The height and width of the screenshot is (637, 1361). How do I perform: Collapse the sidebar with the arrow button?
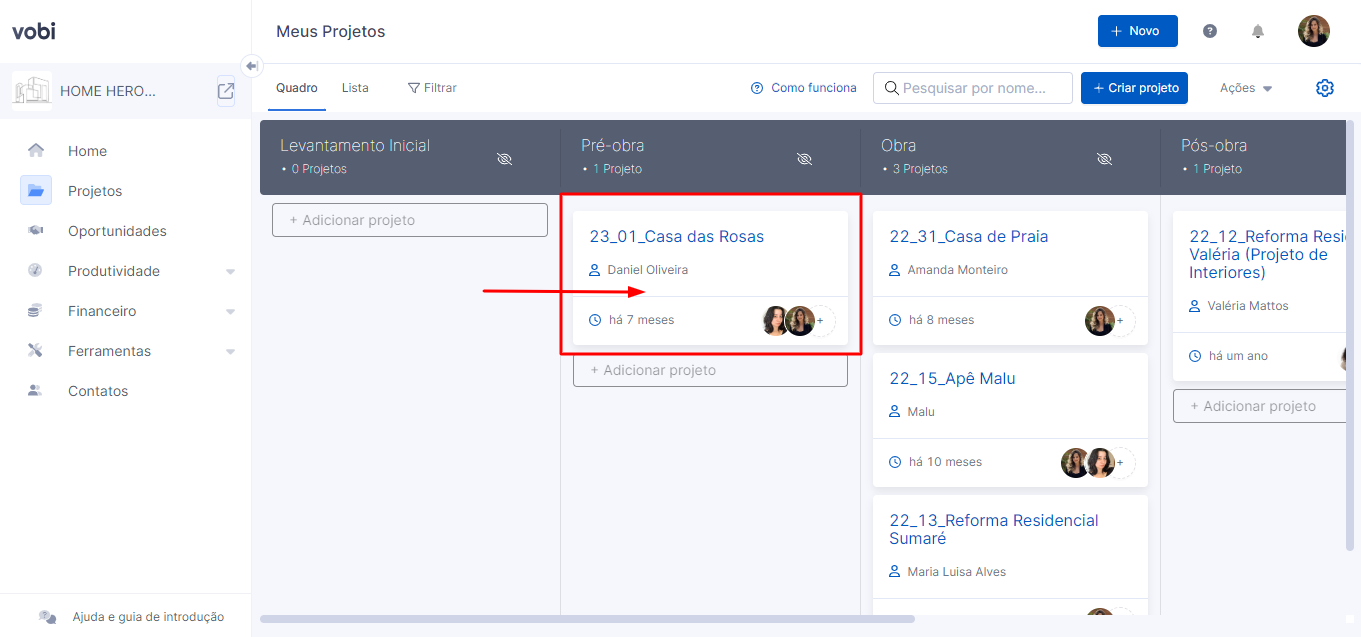click(252, 65)
